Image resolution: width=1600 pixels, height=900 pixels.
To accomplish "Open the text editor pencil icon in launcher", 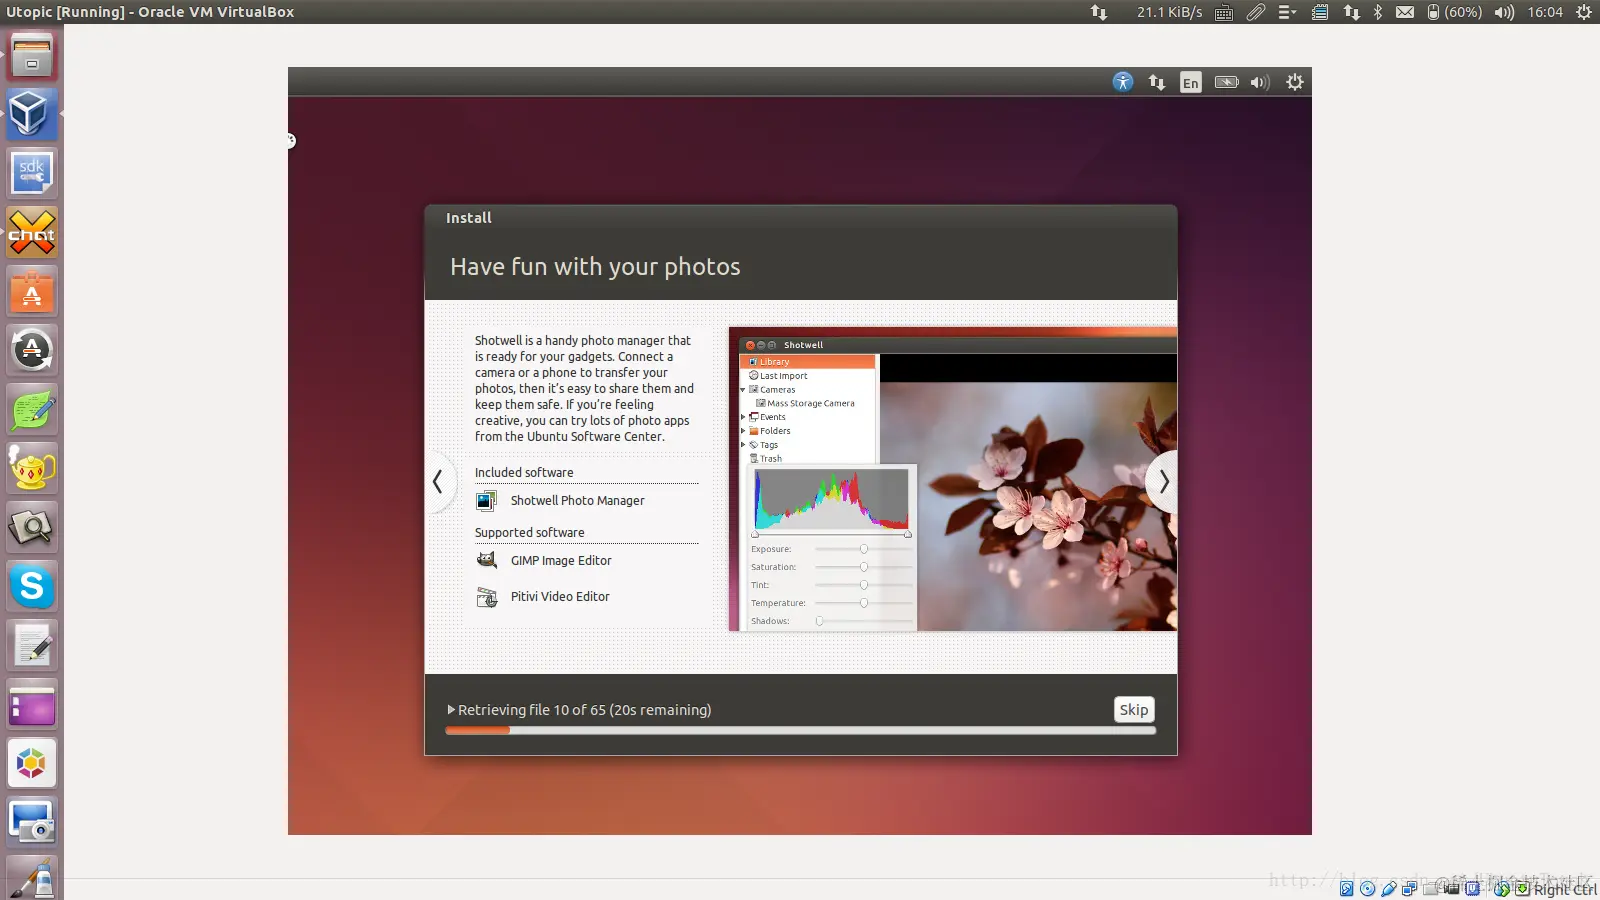I will click(32, 645).
